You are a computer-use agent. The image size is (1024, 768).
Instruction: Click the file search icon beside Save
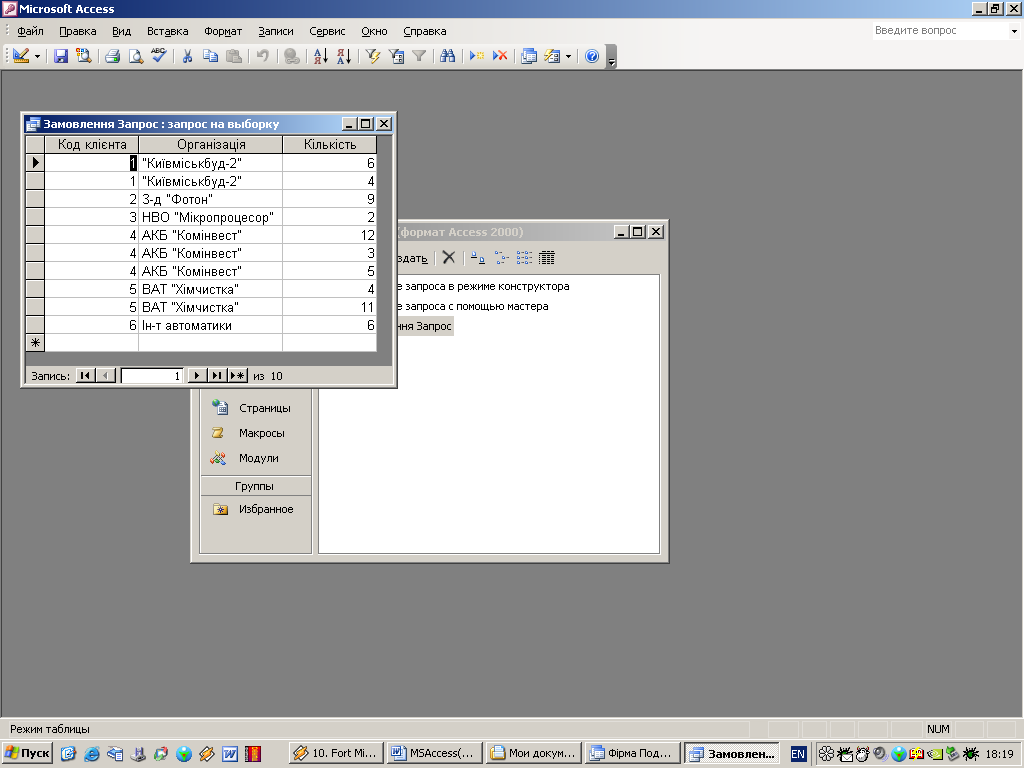point(84,56)
